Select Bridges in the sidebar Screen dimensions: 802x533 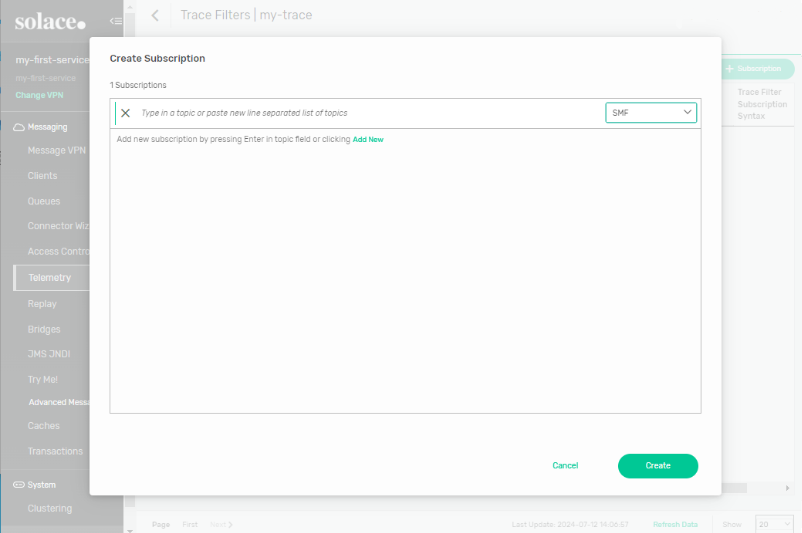pos(44,329)
